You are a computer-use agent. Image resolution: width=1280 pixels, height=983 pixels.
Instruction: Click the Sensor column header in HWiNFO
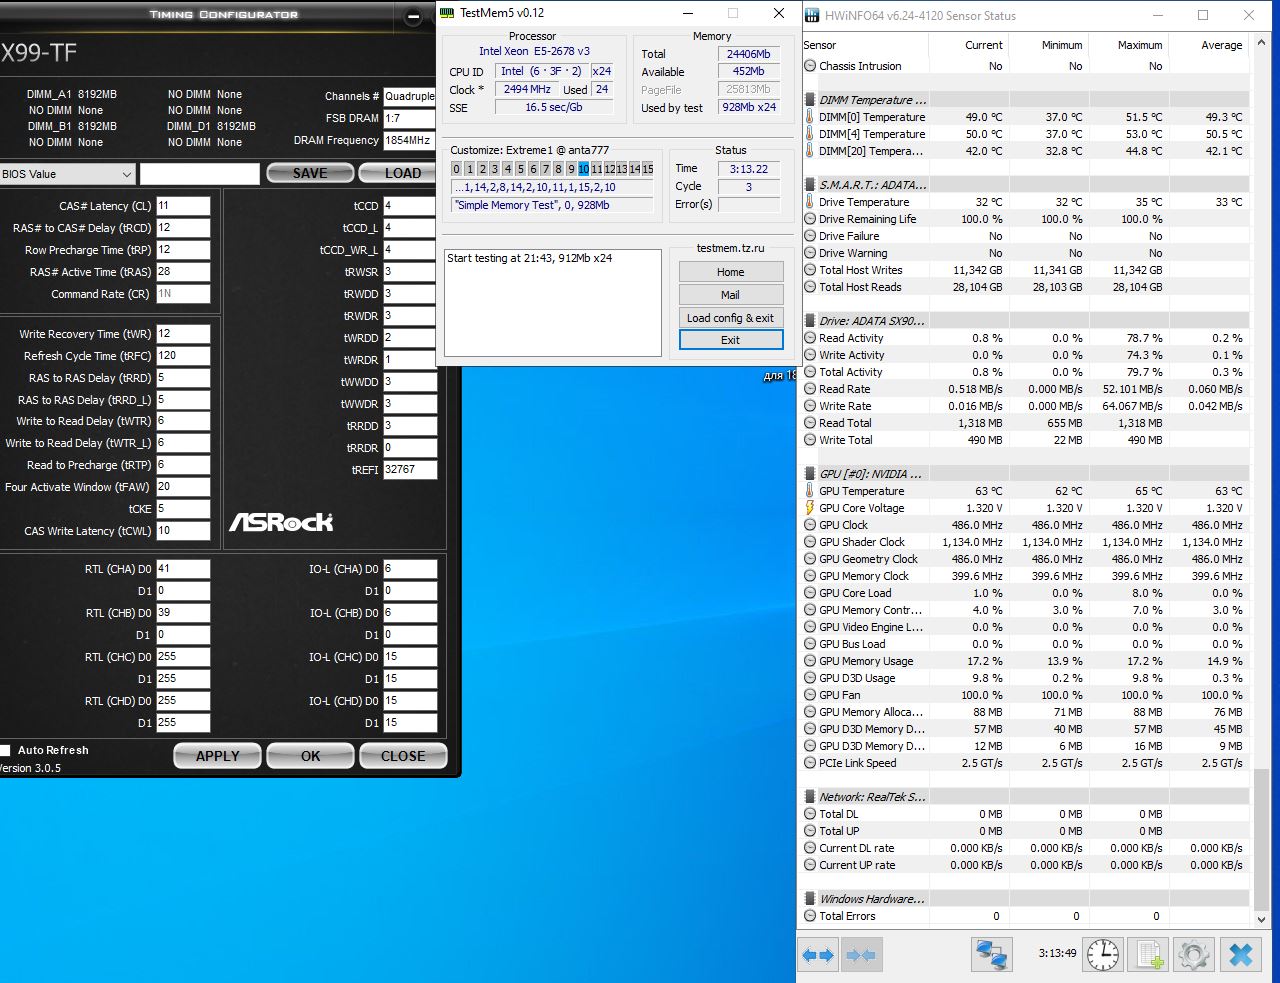[x=820, y=45]
